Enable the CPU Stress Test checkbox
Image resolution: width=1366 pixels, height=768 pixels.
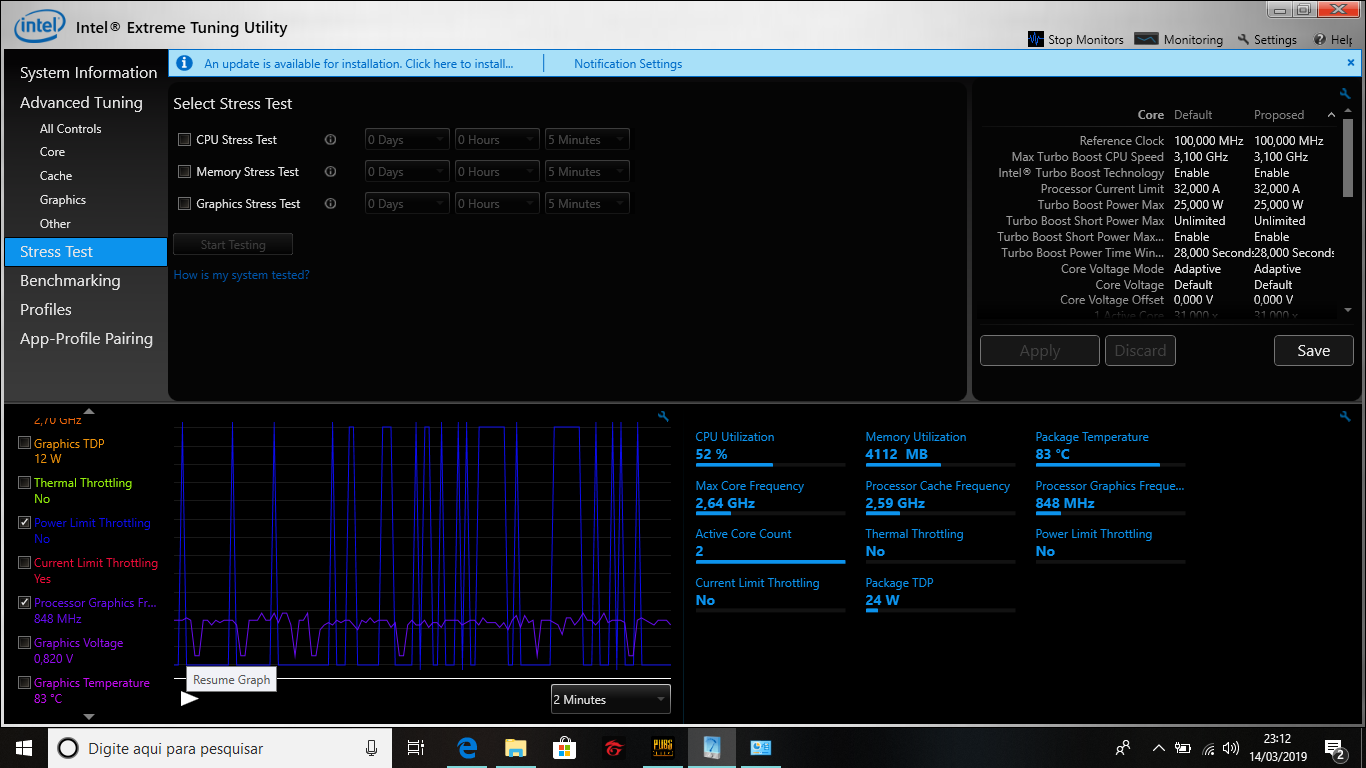coord(184,140)
